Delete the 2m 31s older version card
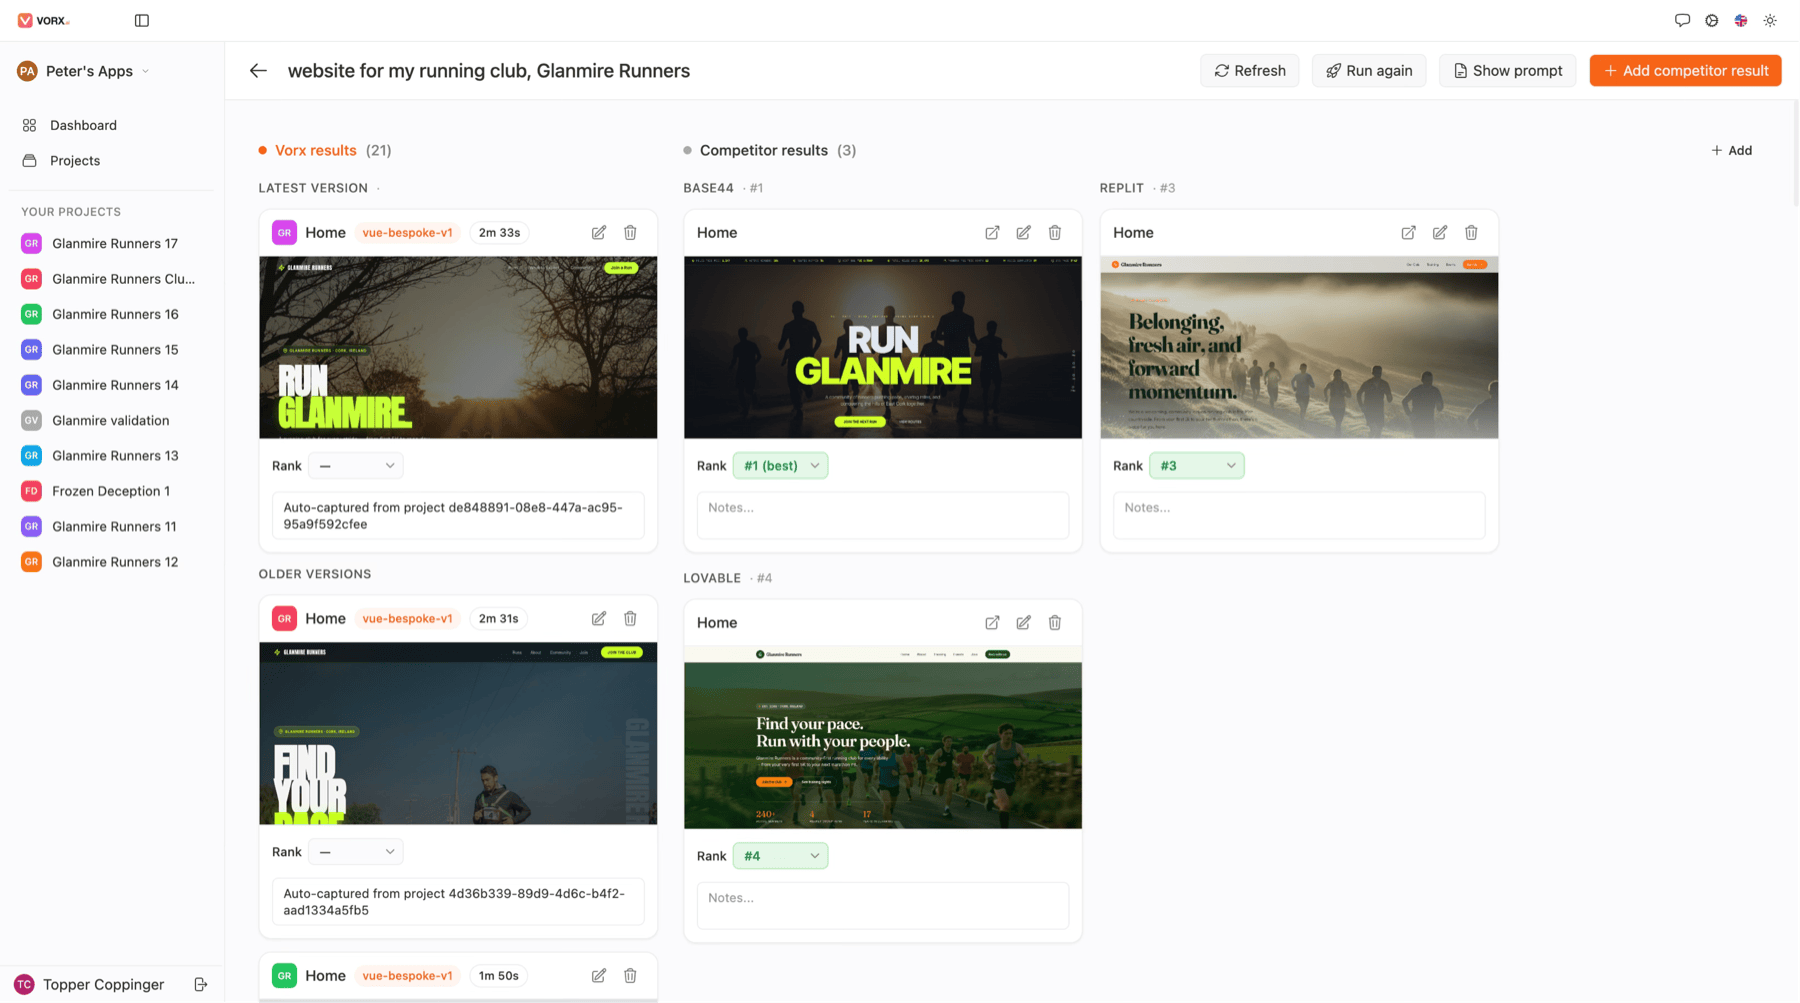This screenshot has width=1800, height=1003. coord(630,619)
